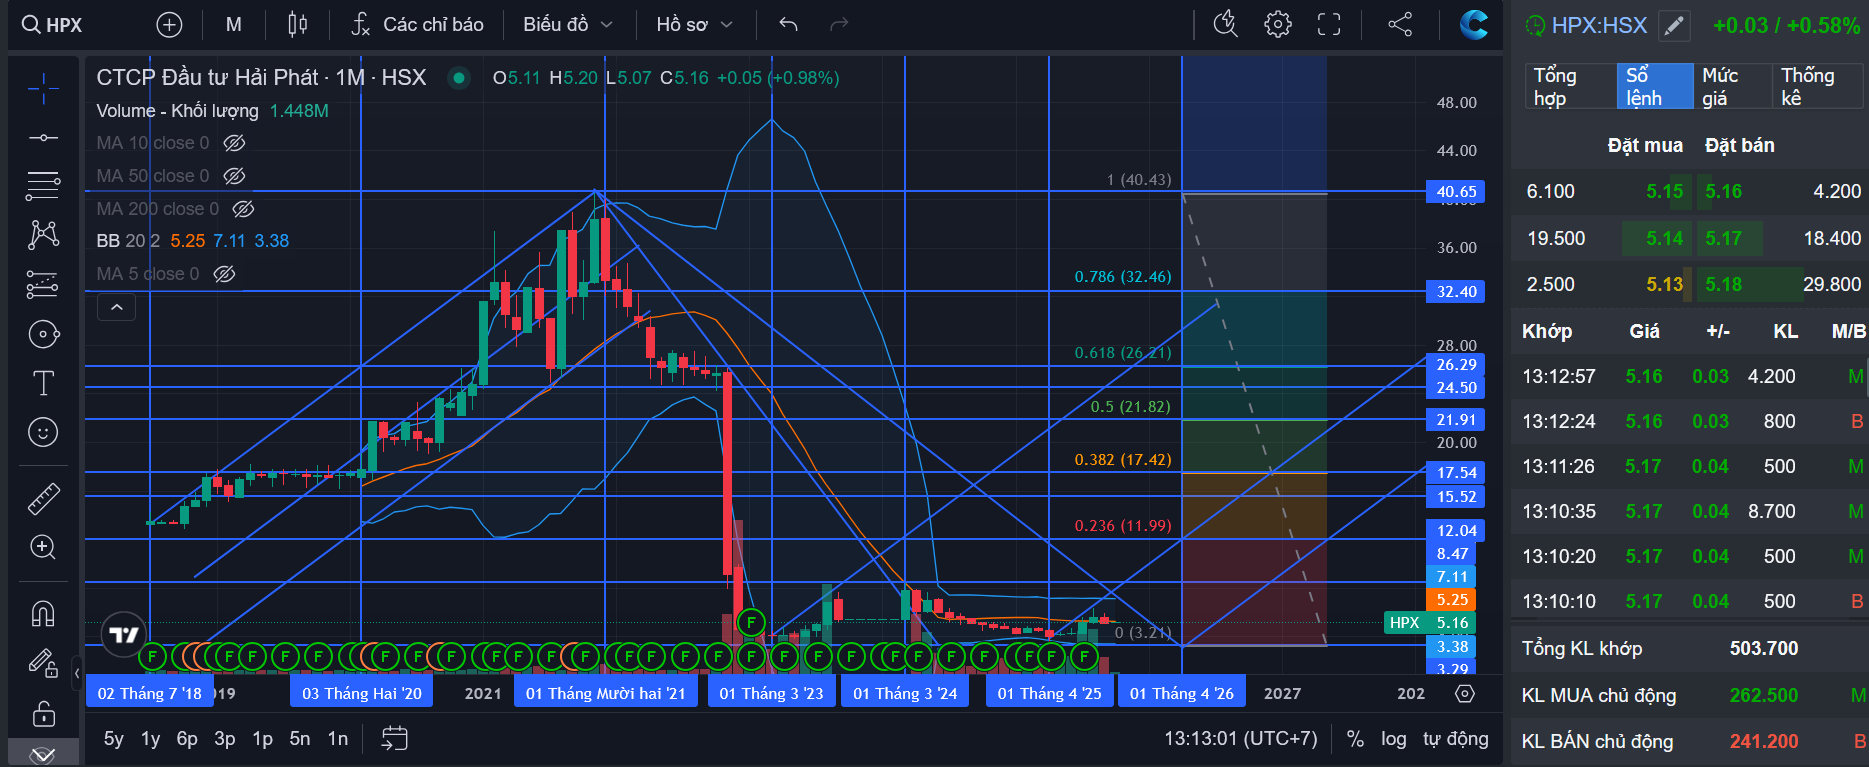Redo the last chart action
This screenshot has width=1869, height=767.
839,25
